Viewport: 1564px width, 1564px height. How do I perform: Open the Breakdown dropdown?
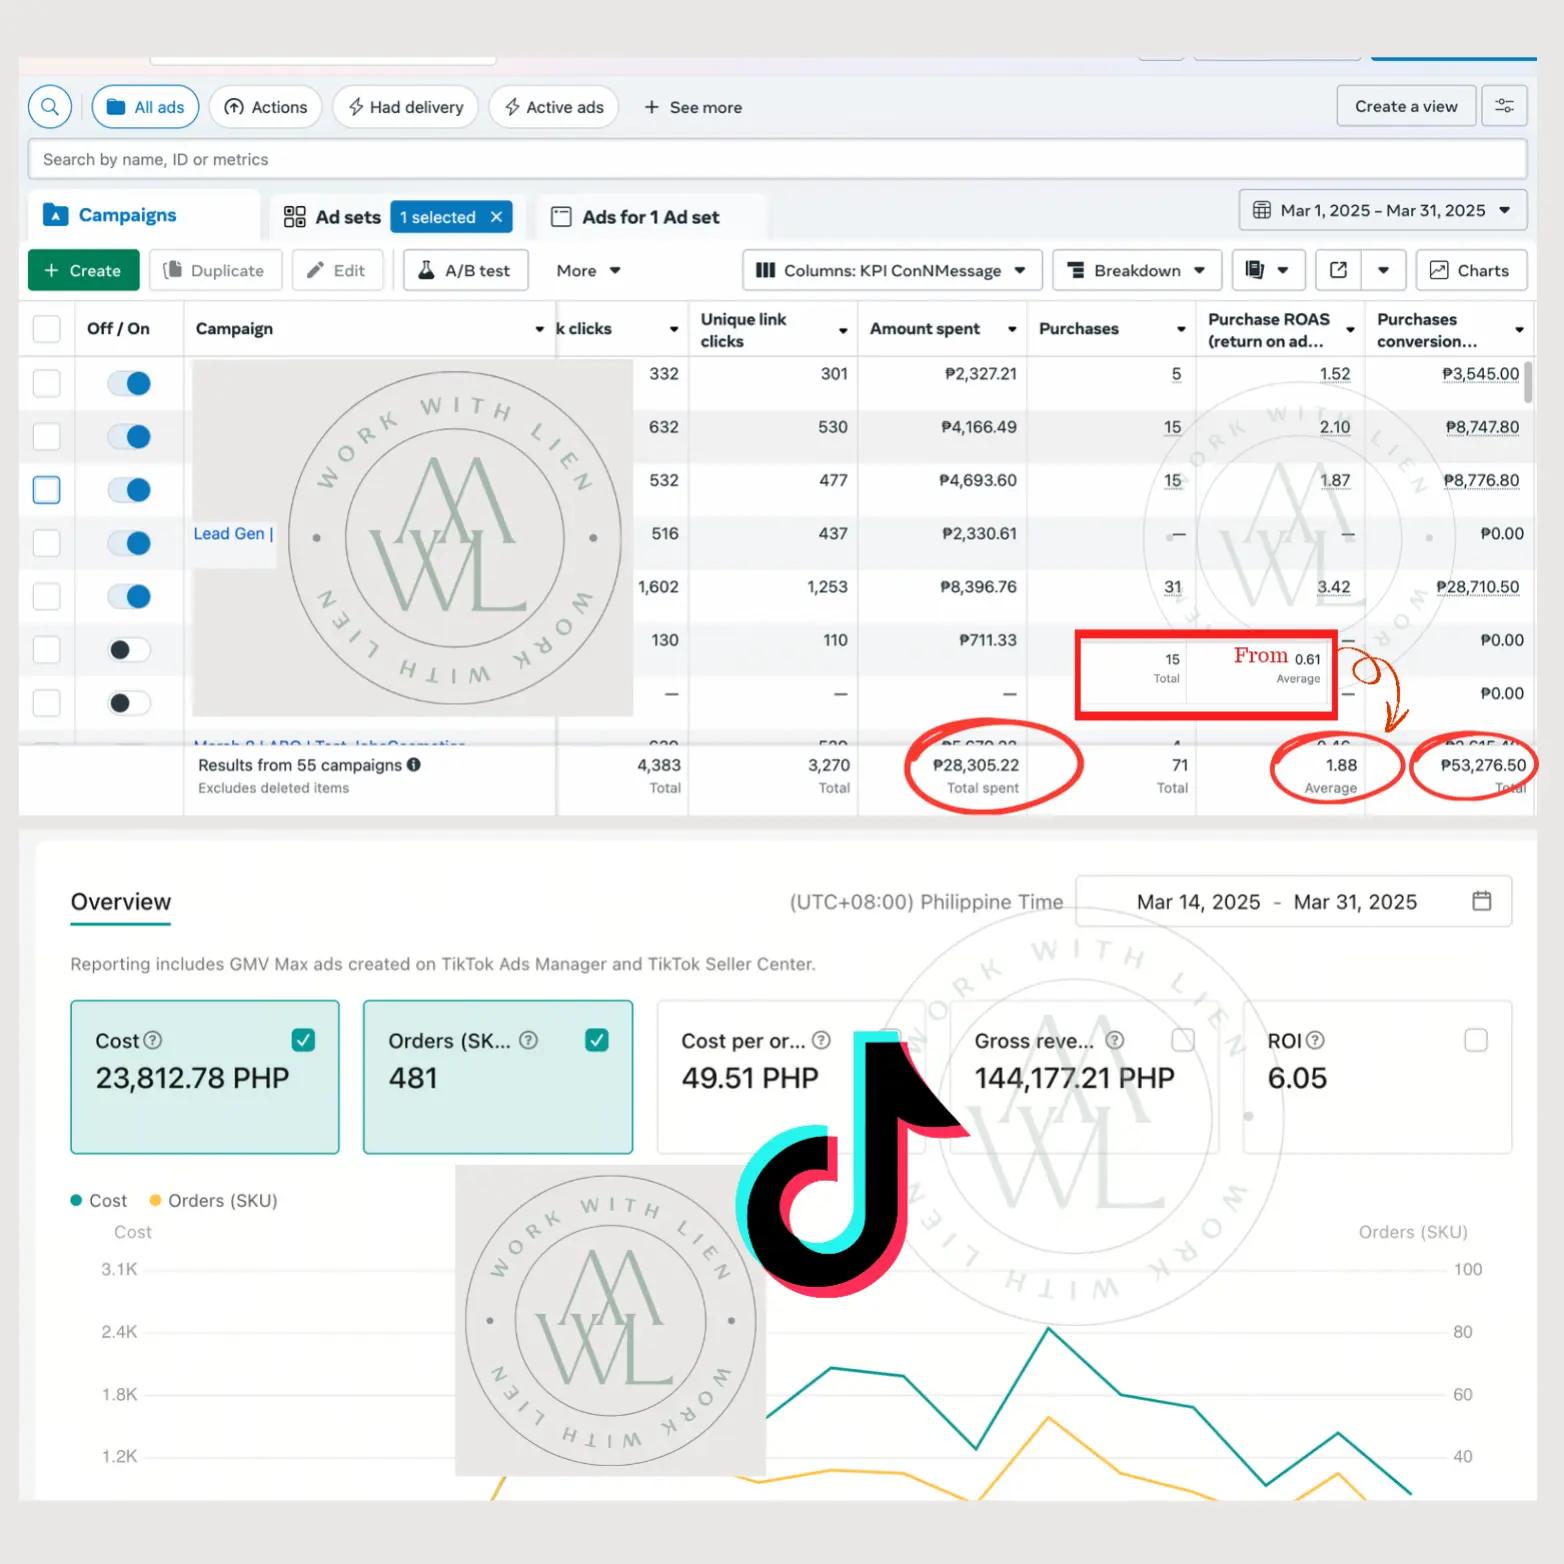click(x=1137, y=270)
